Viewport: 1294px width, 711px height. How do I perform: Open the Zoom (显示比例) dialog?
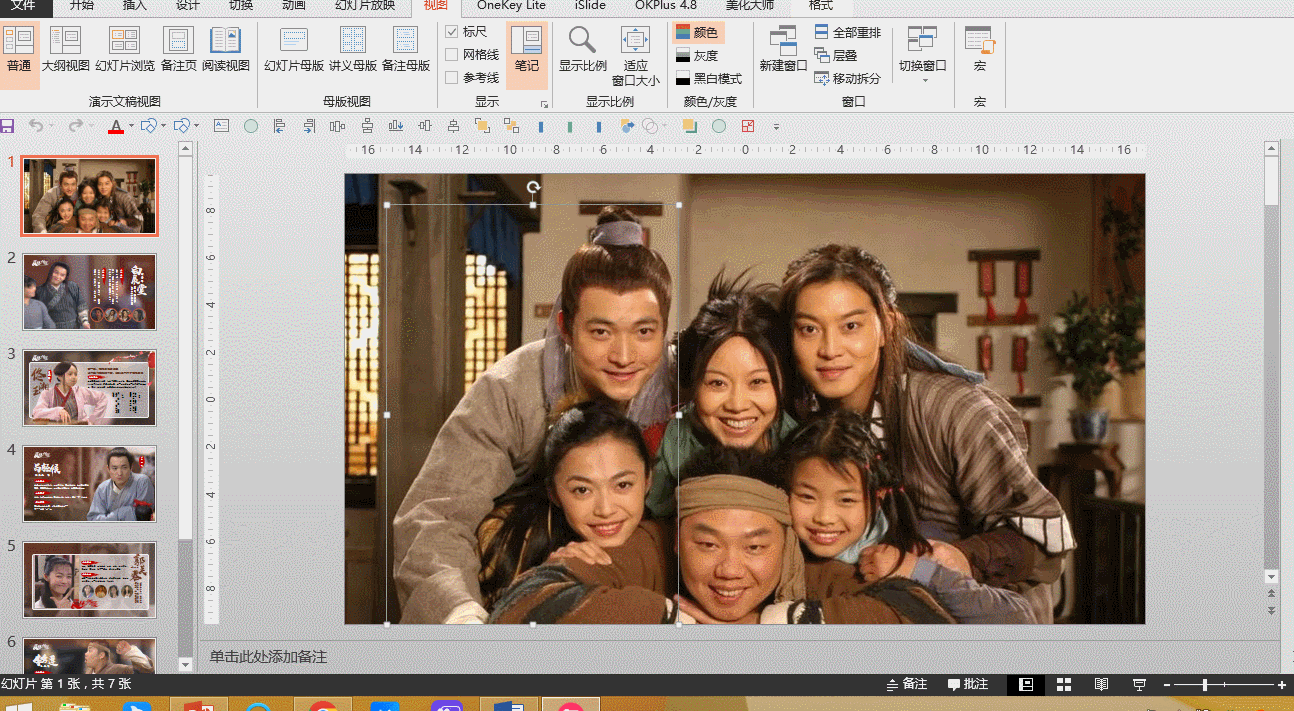pos(582,50)
